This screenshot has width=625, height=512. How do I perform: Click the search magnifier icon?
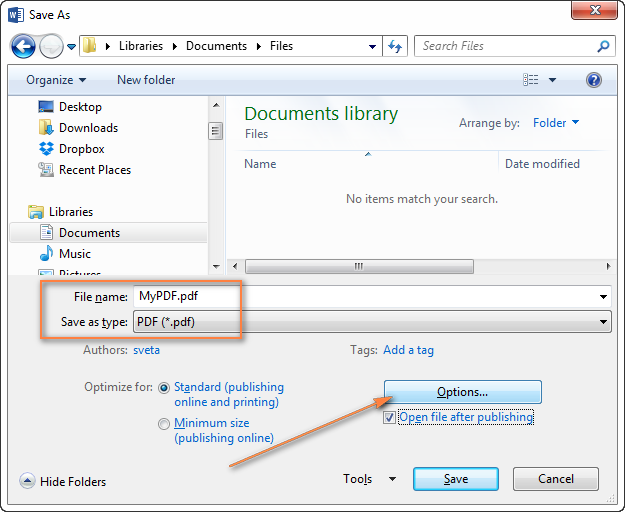point(603,46)
